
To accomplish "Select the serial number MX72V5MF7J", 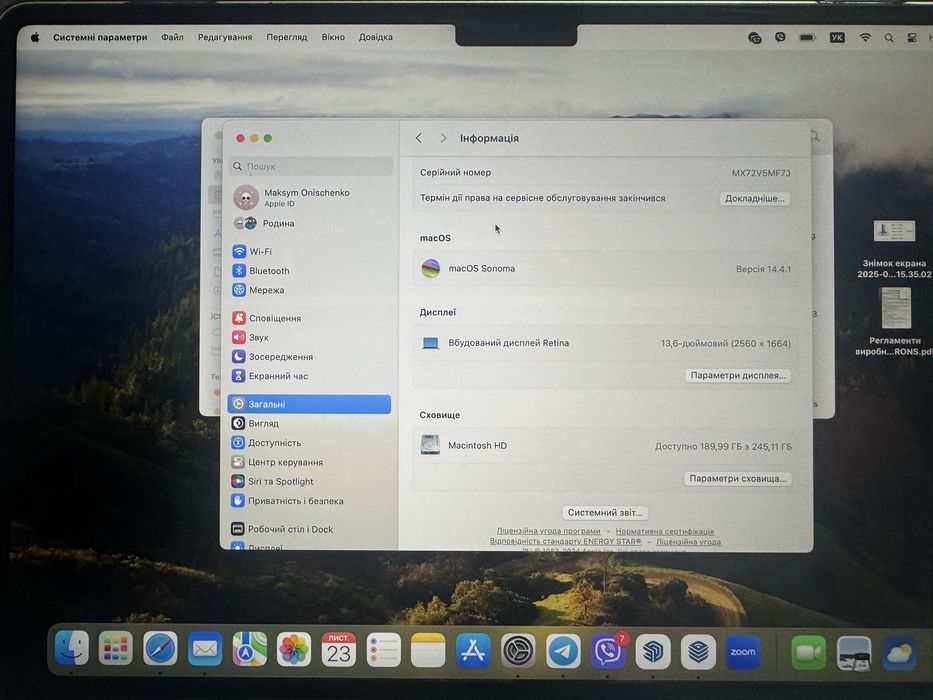I will pyautogui.click(x=760, y=173).
